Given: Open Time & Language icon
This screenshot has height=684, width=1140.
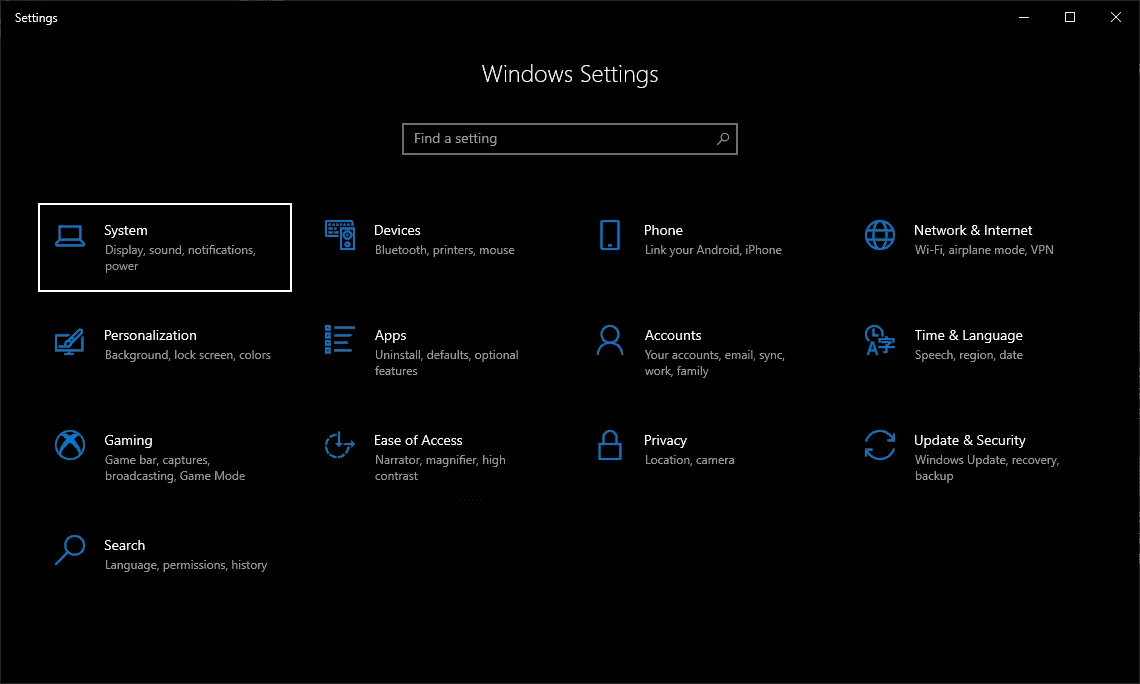Looking at the screenshot, I should (880, 340).
